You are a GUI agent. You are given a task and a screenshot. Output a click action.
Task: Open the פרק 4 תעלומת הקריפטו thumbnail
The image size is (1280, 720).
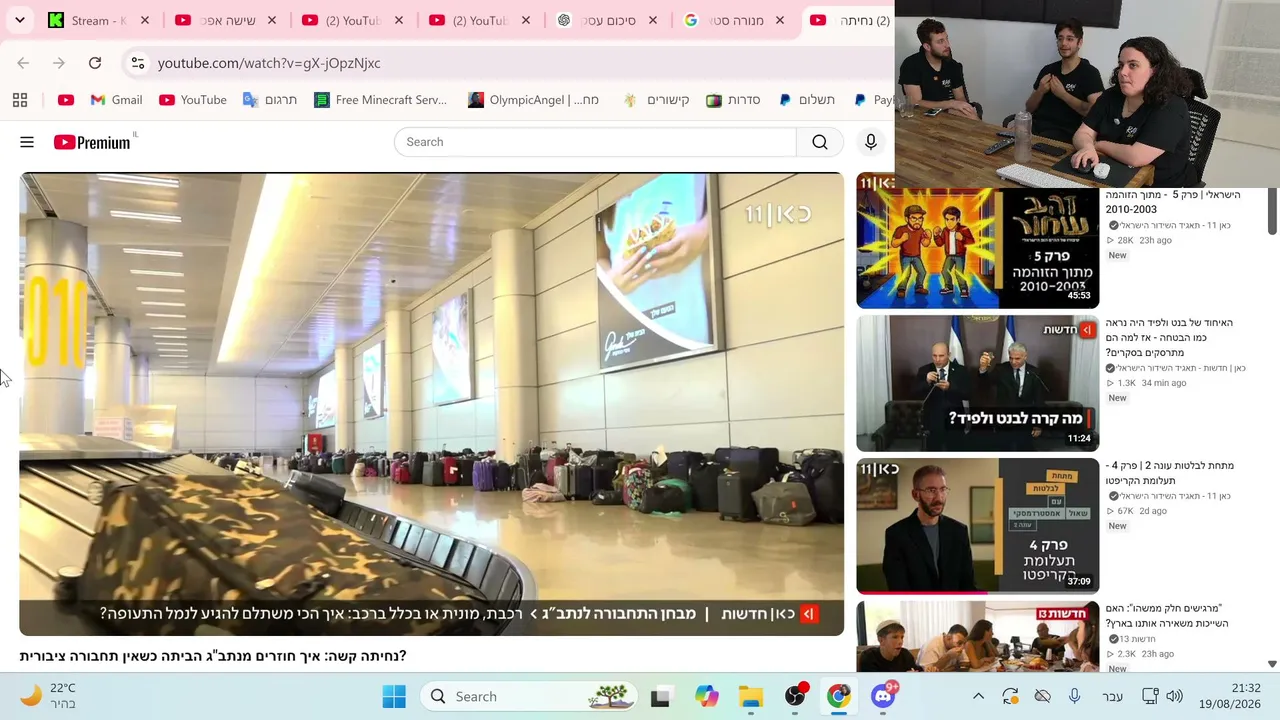(977, 526)
